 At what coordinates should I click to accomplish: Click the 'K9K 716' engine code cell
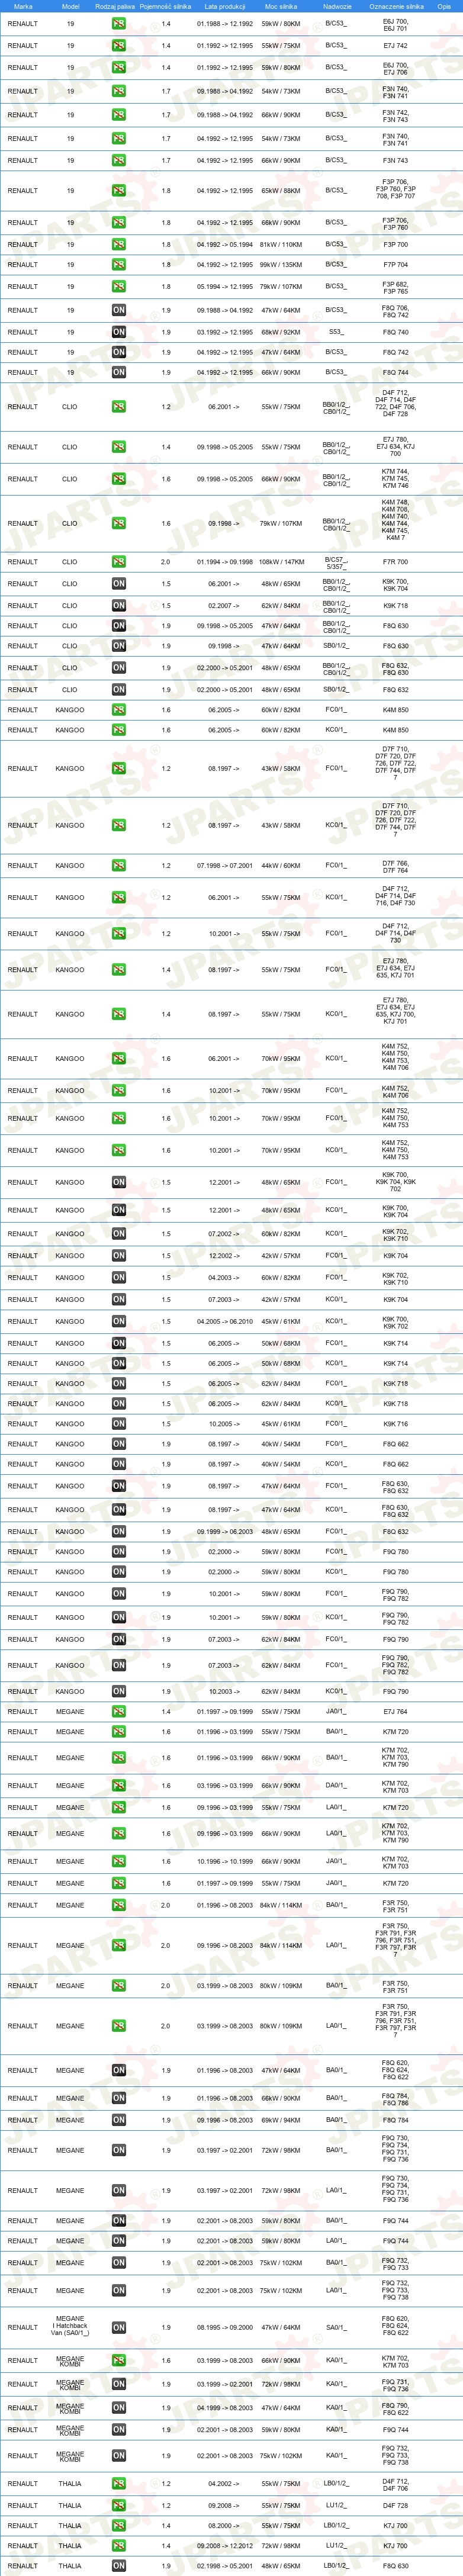click(396, 1424)
